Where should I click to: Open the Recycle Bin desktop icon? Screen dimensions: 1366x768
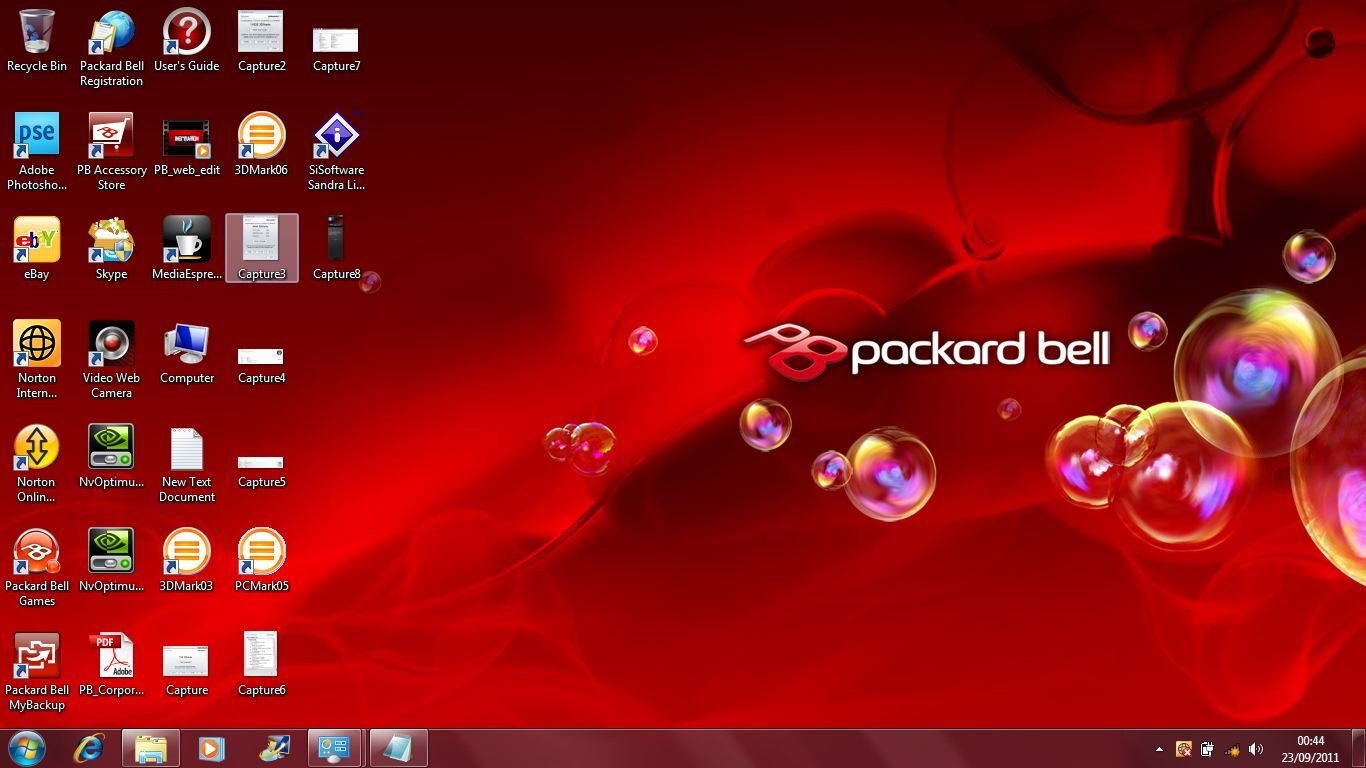point(37,42)
